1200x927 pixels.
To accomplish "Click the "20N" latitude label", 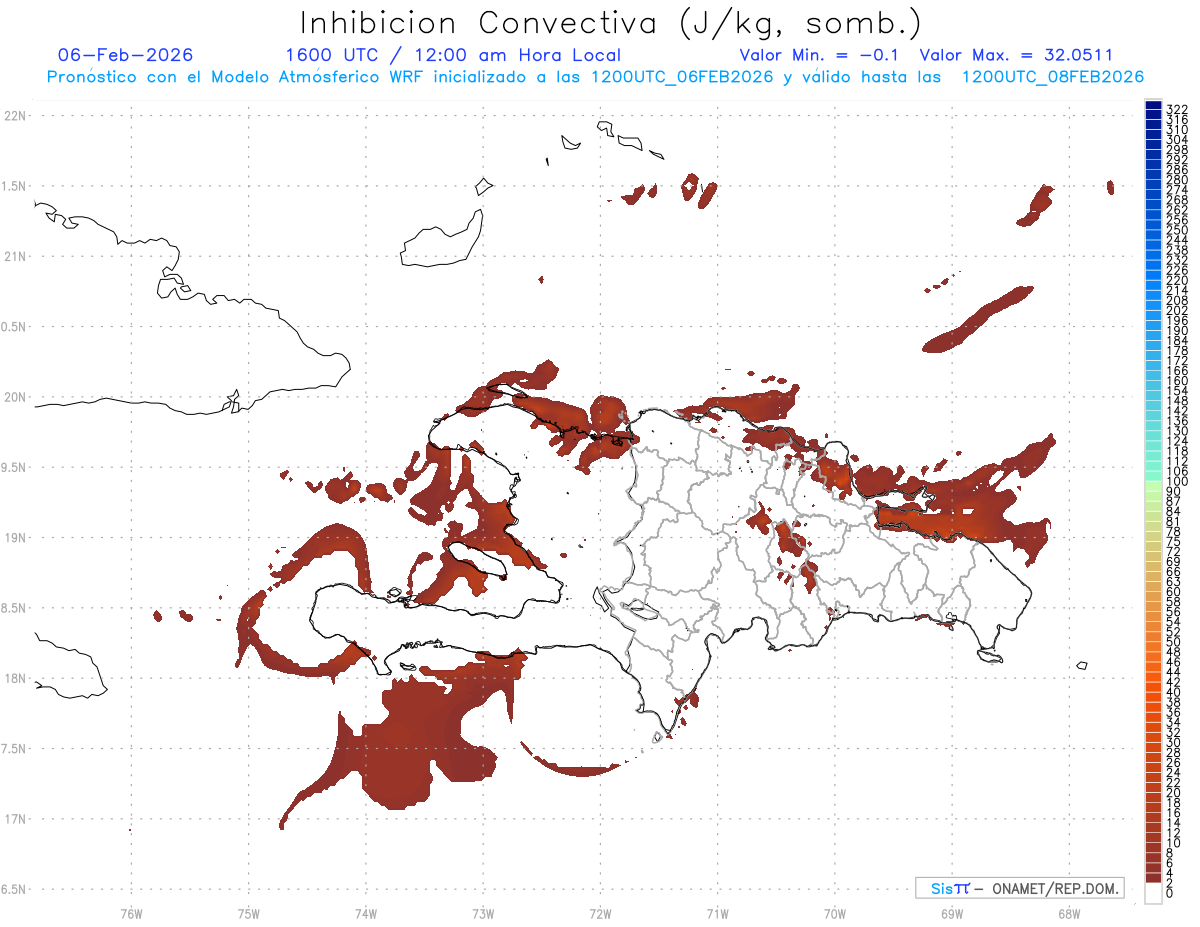I will (16, 397).
